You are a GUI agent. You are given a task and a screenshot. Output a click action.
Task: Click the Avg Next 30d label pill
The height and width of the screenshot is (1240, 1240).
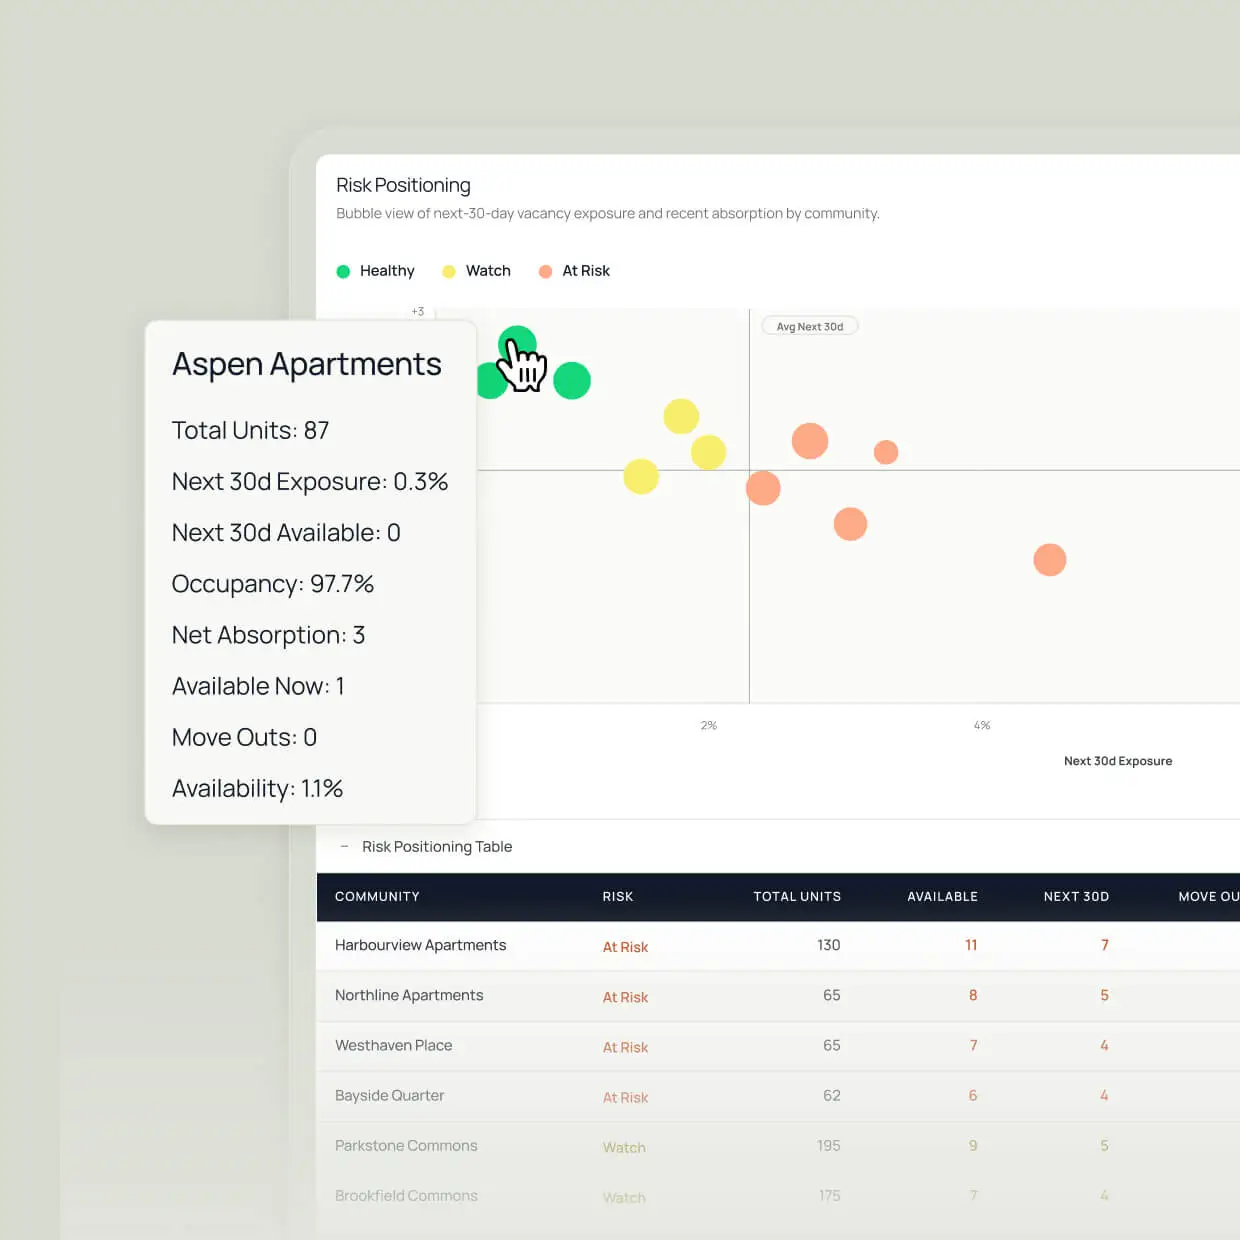click(x=810, y=326)
